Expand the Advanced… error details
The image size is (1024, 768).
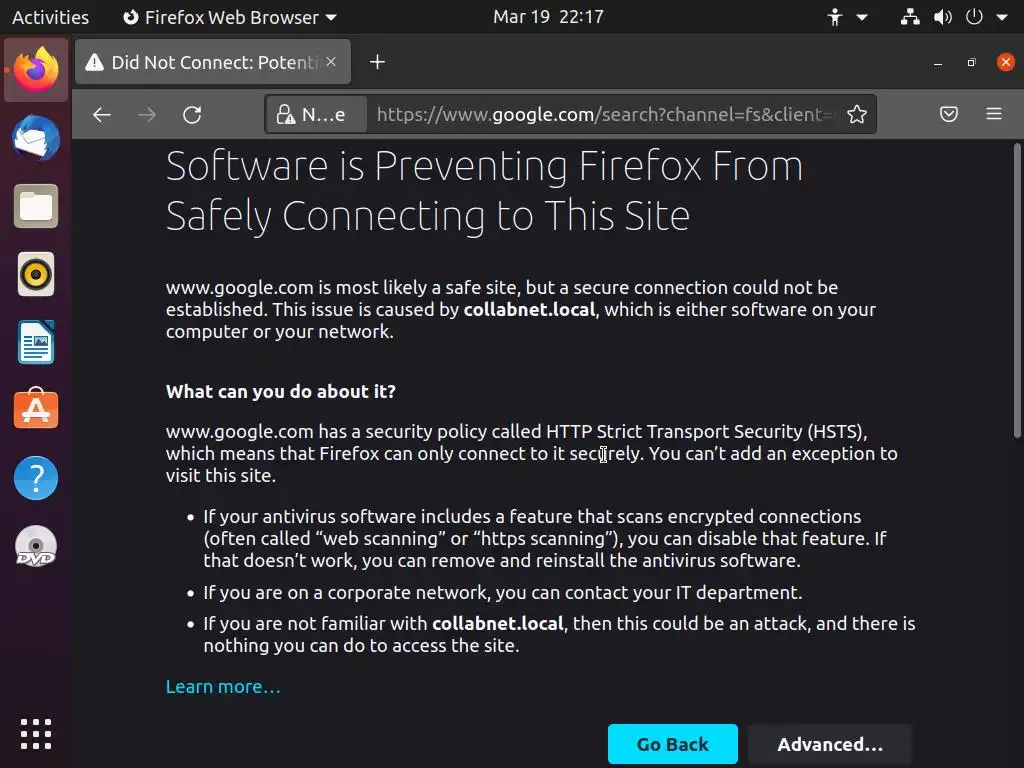coord(829,744)
